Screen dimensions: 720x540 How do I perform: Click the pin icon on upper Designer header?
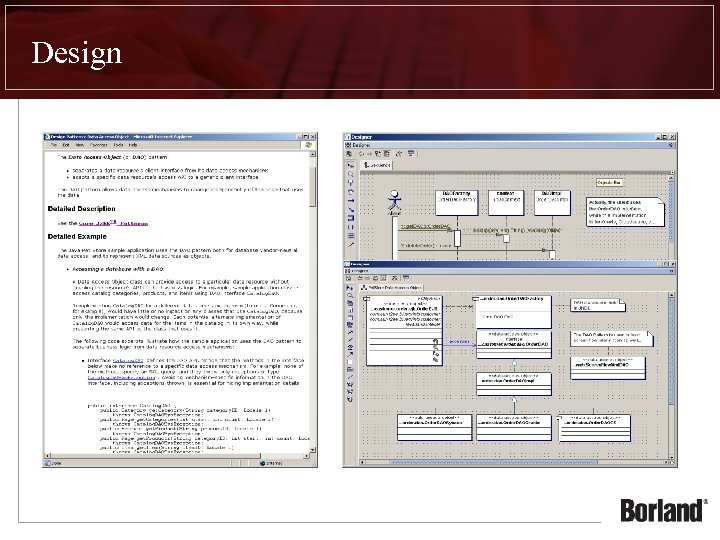[671, 145]
